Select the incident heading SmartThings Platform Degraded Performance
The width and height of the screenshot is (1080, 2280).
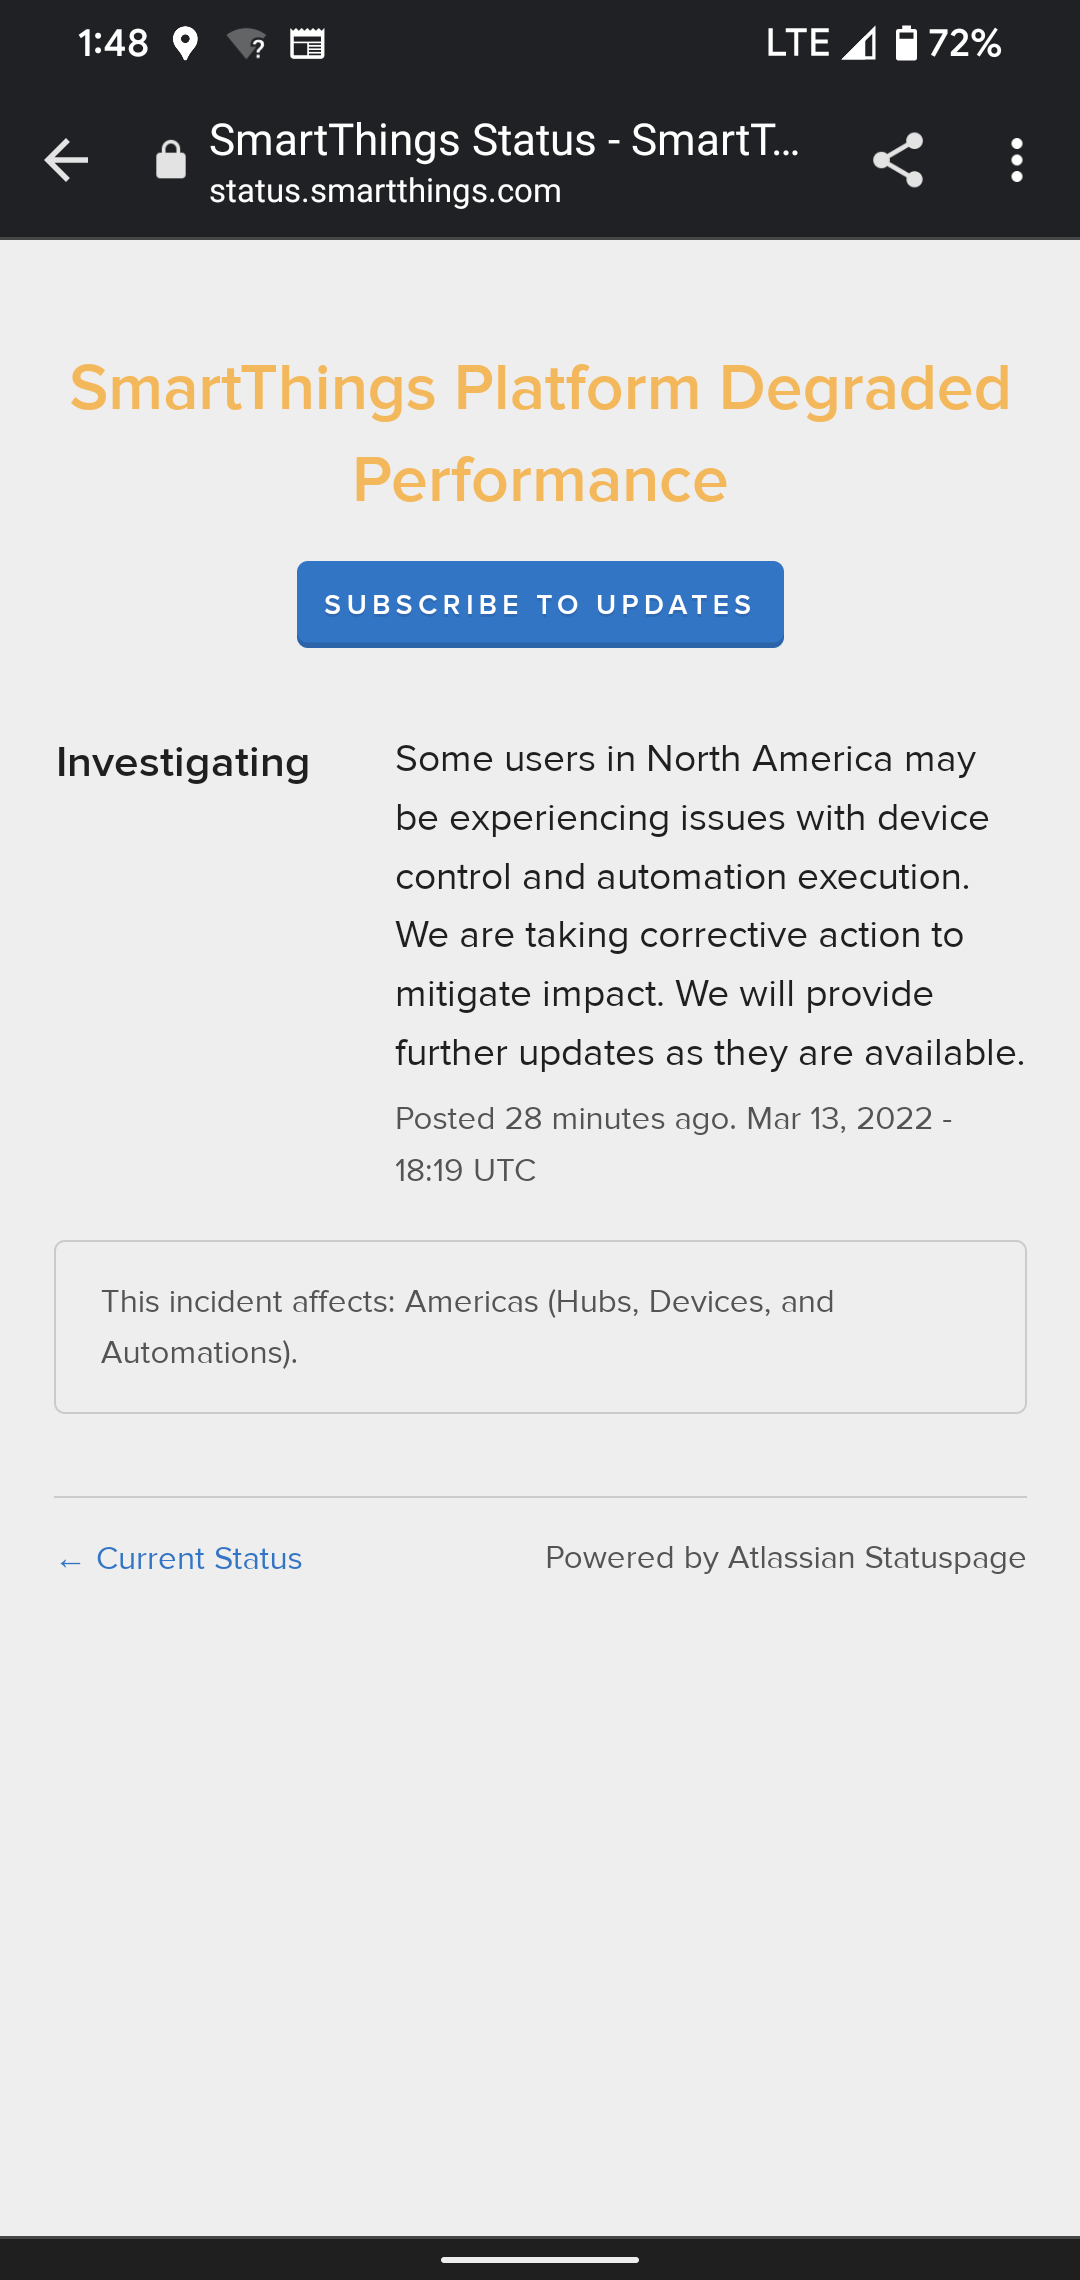[x=539, y=432]
